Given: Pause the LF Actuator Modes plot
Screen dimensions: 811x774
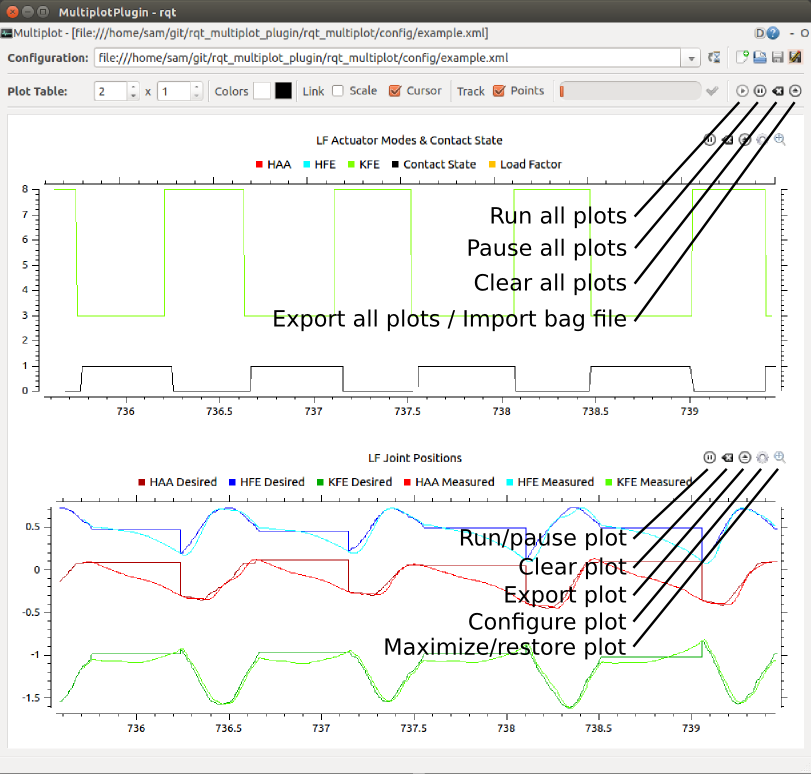Looking at the screenshot, I should pyautogui.click(x=709, y=140).
